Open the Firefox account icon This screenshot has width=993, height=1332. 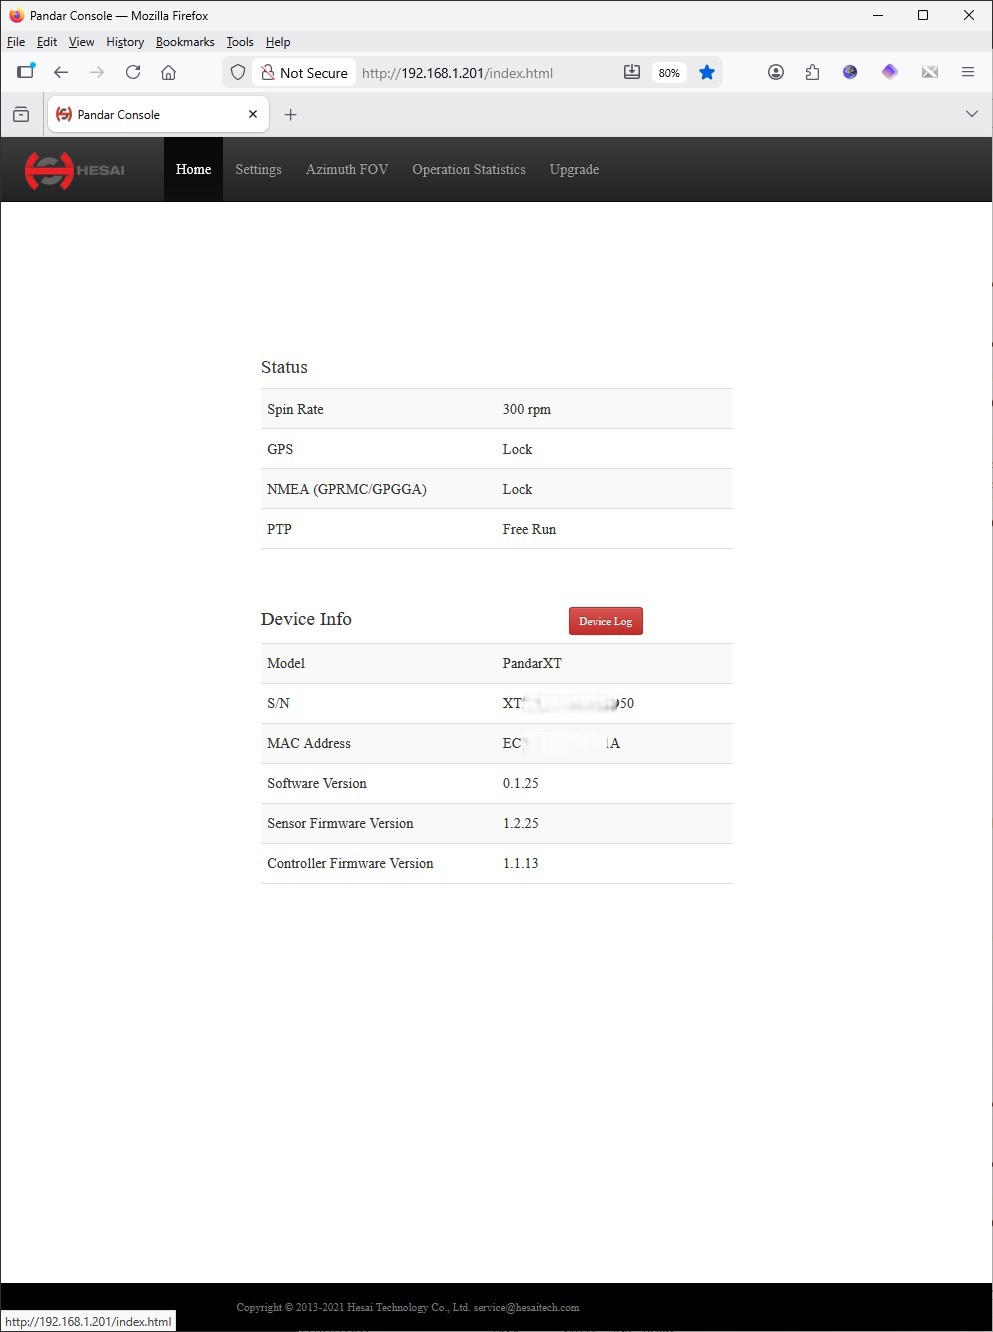coord(775,72)
